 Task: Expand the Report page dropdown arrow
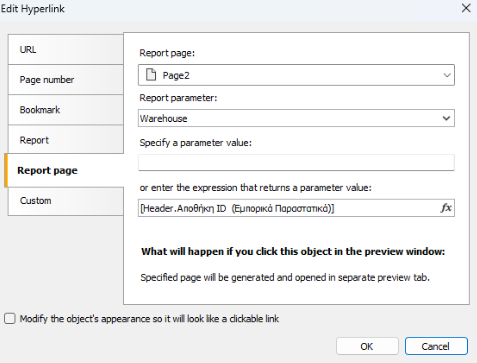click(x=447, y=75)
